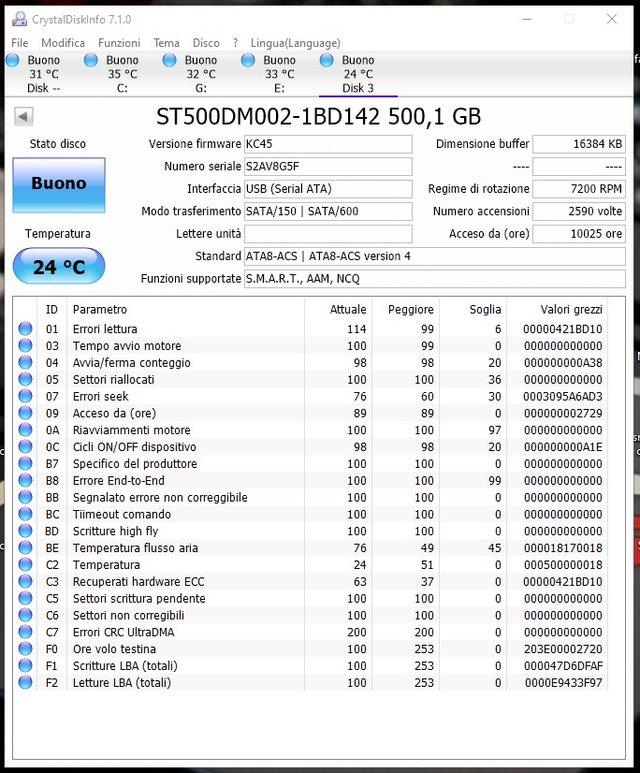This screenshot has width=640, height=773.
Task: Click raw value 0000E9433F97 of Letture LBA
Action: [563, 683]
